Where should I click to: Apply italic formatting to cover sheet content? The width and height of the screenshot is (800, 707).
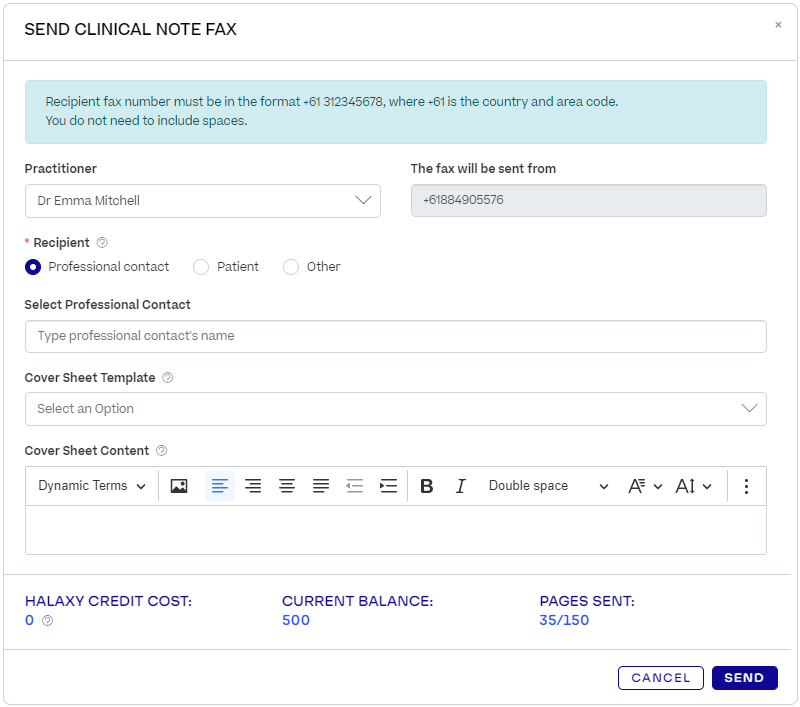click(461, 485)
